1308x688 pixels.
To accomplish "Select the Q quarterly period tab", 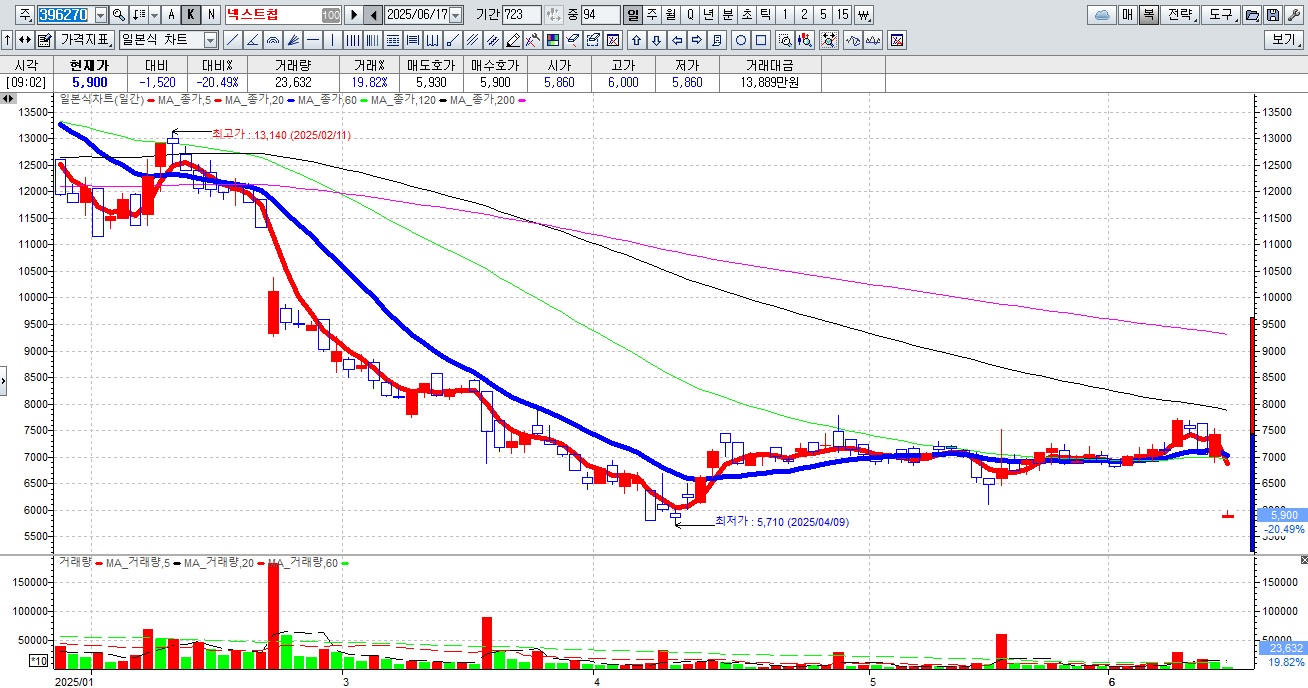I will click(x=690, y=15).
